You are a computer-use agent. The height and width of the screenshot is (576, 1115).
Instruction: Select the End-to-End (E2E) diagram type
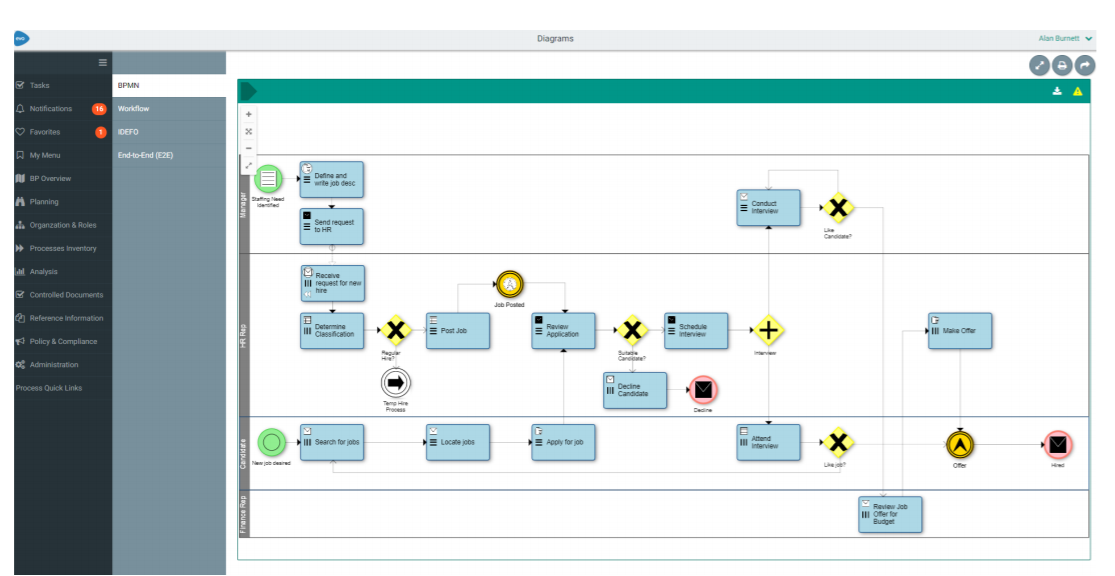pyautogui.click(x=169, y=155)
